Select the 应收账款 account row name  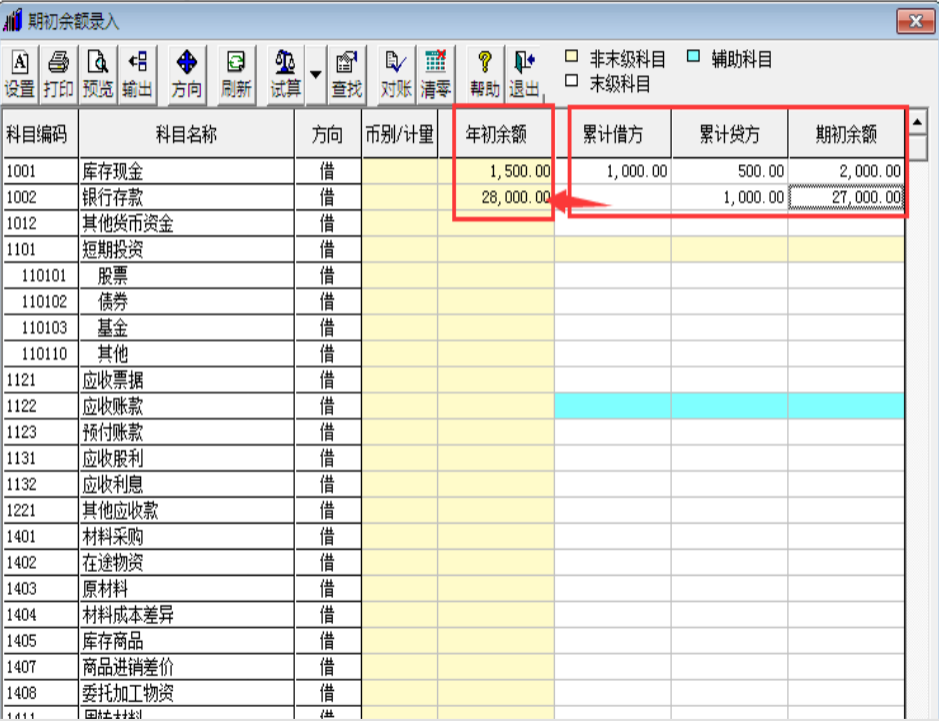point(112,406)
